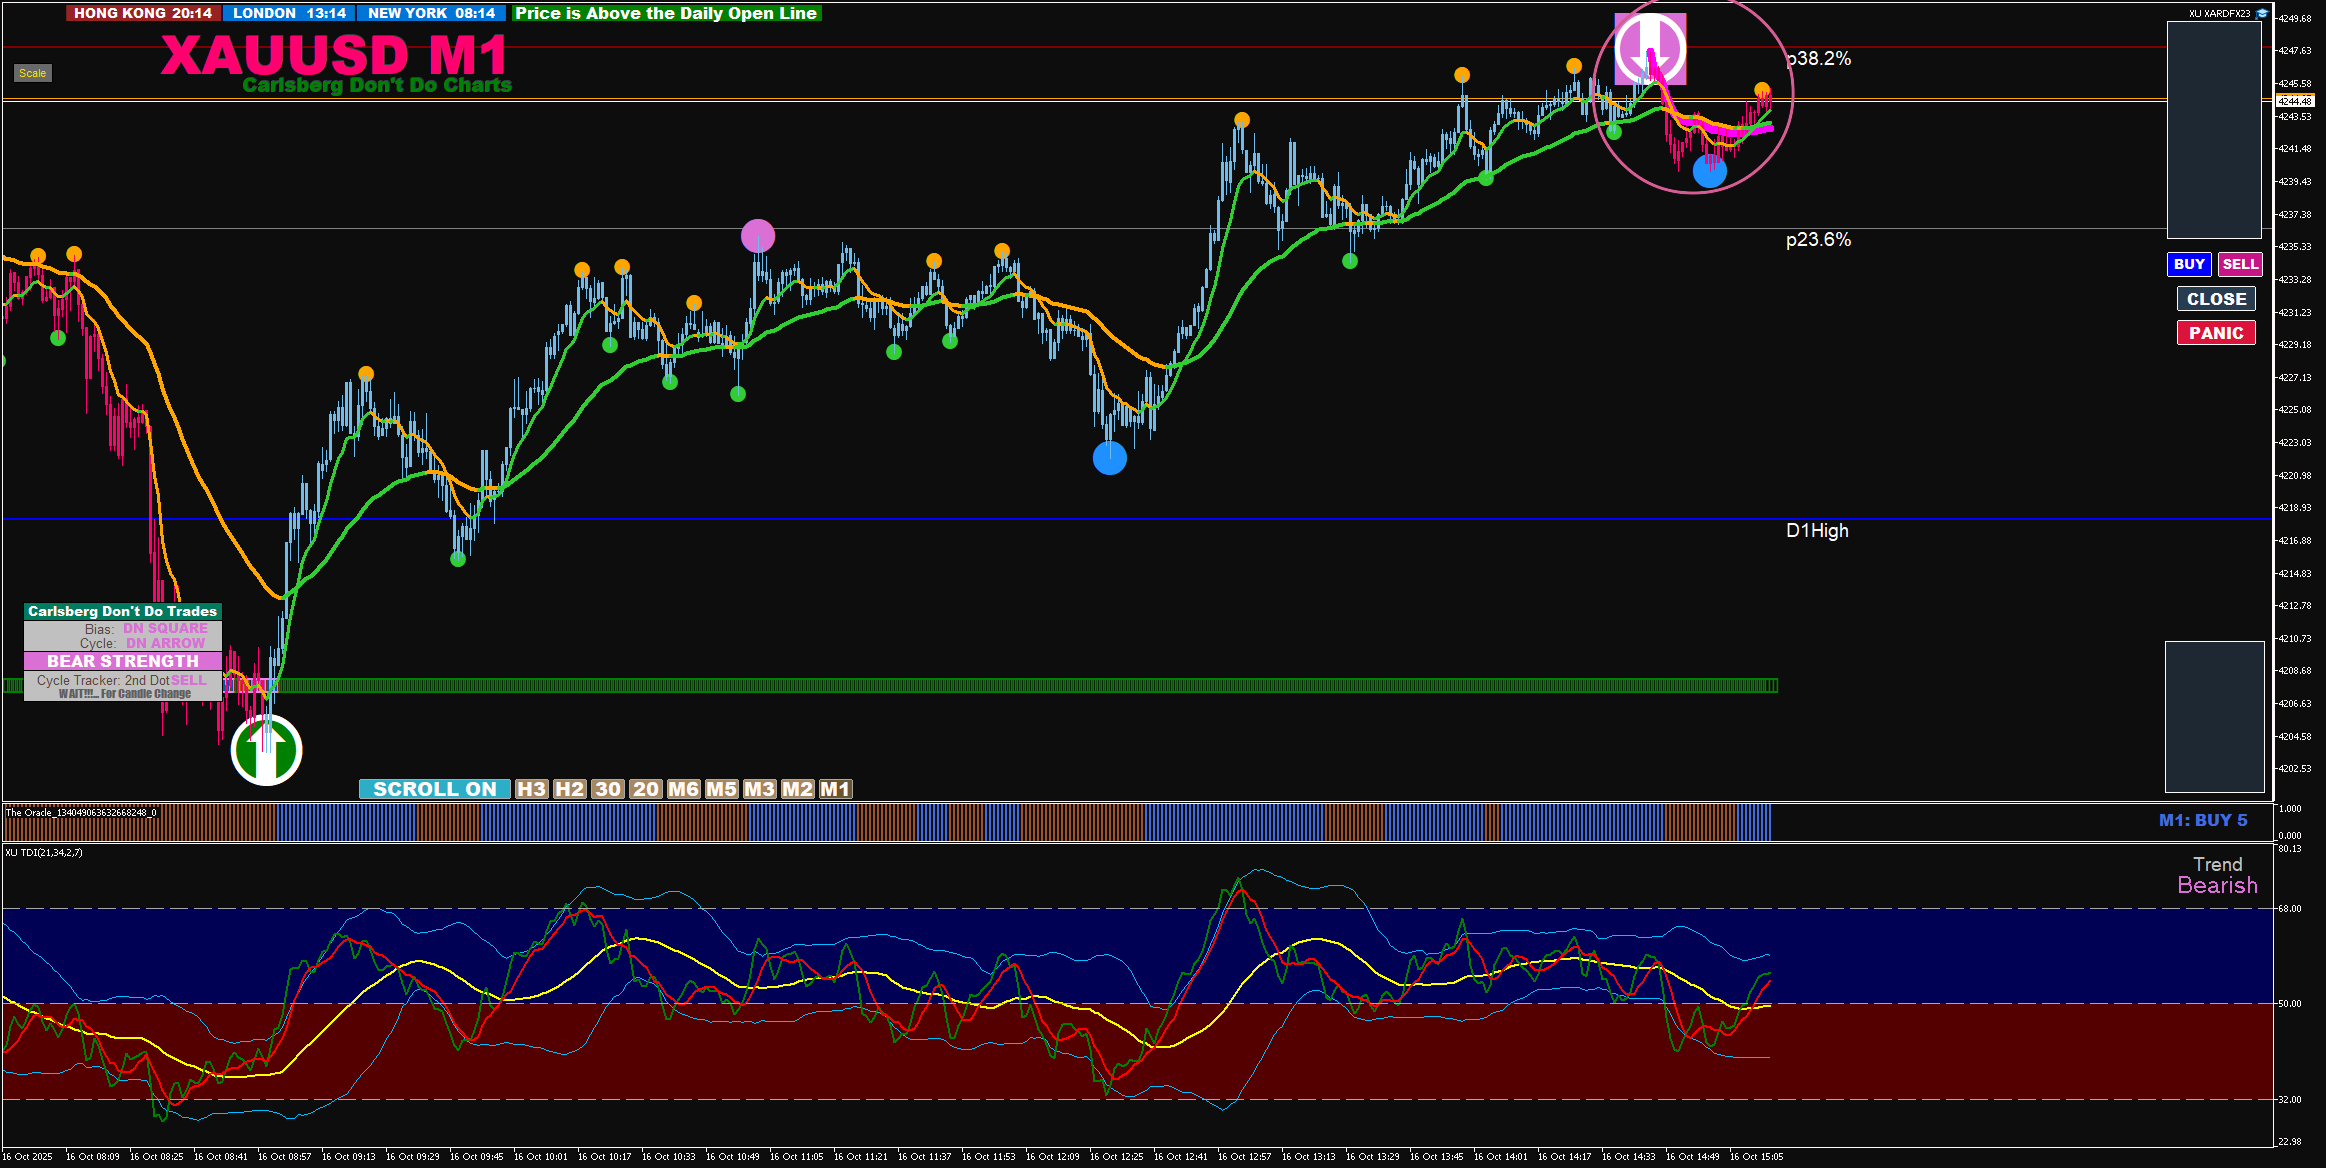The image size is (2326, 1168).
Task: Switch to H3 timeframe
Action: point(531,789)
